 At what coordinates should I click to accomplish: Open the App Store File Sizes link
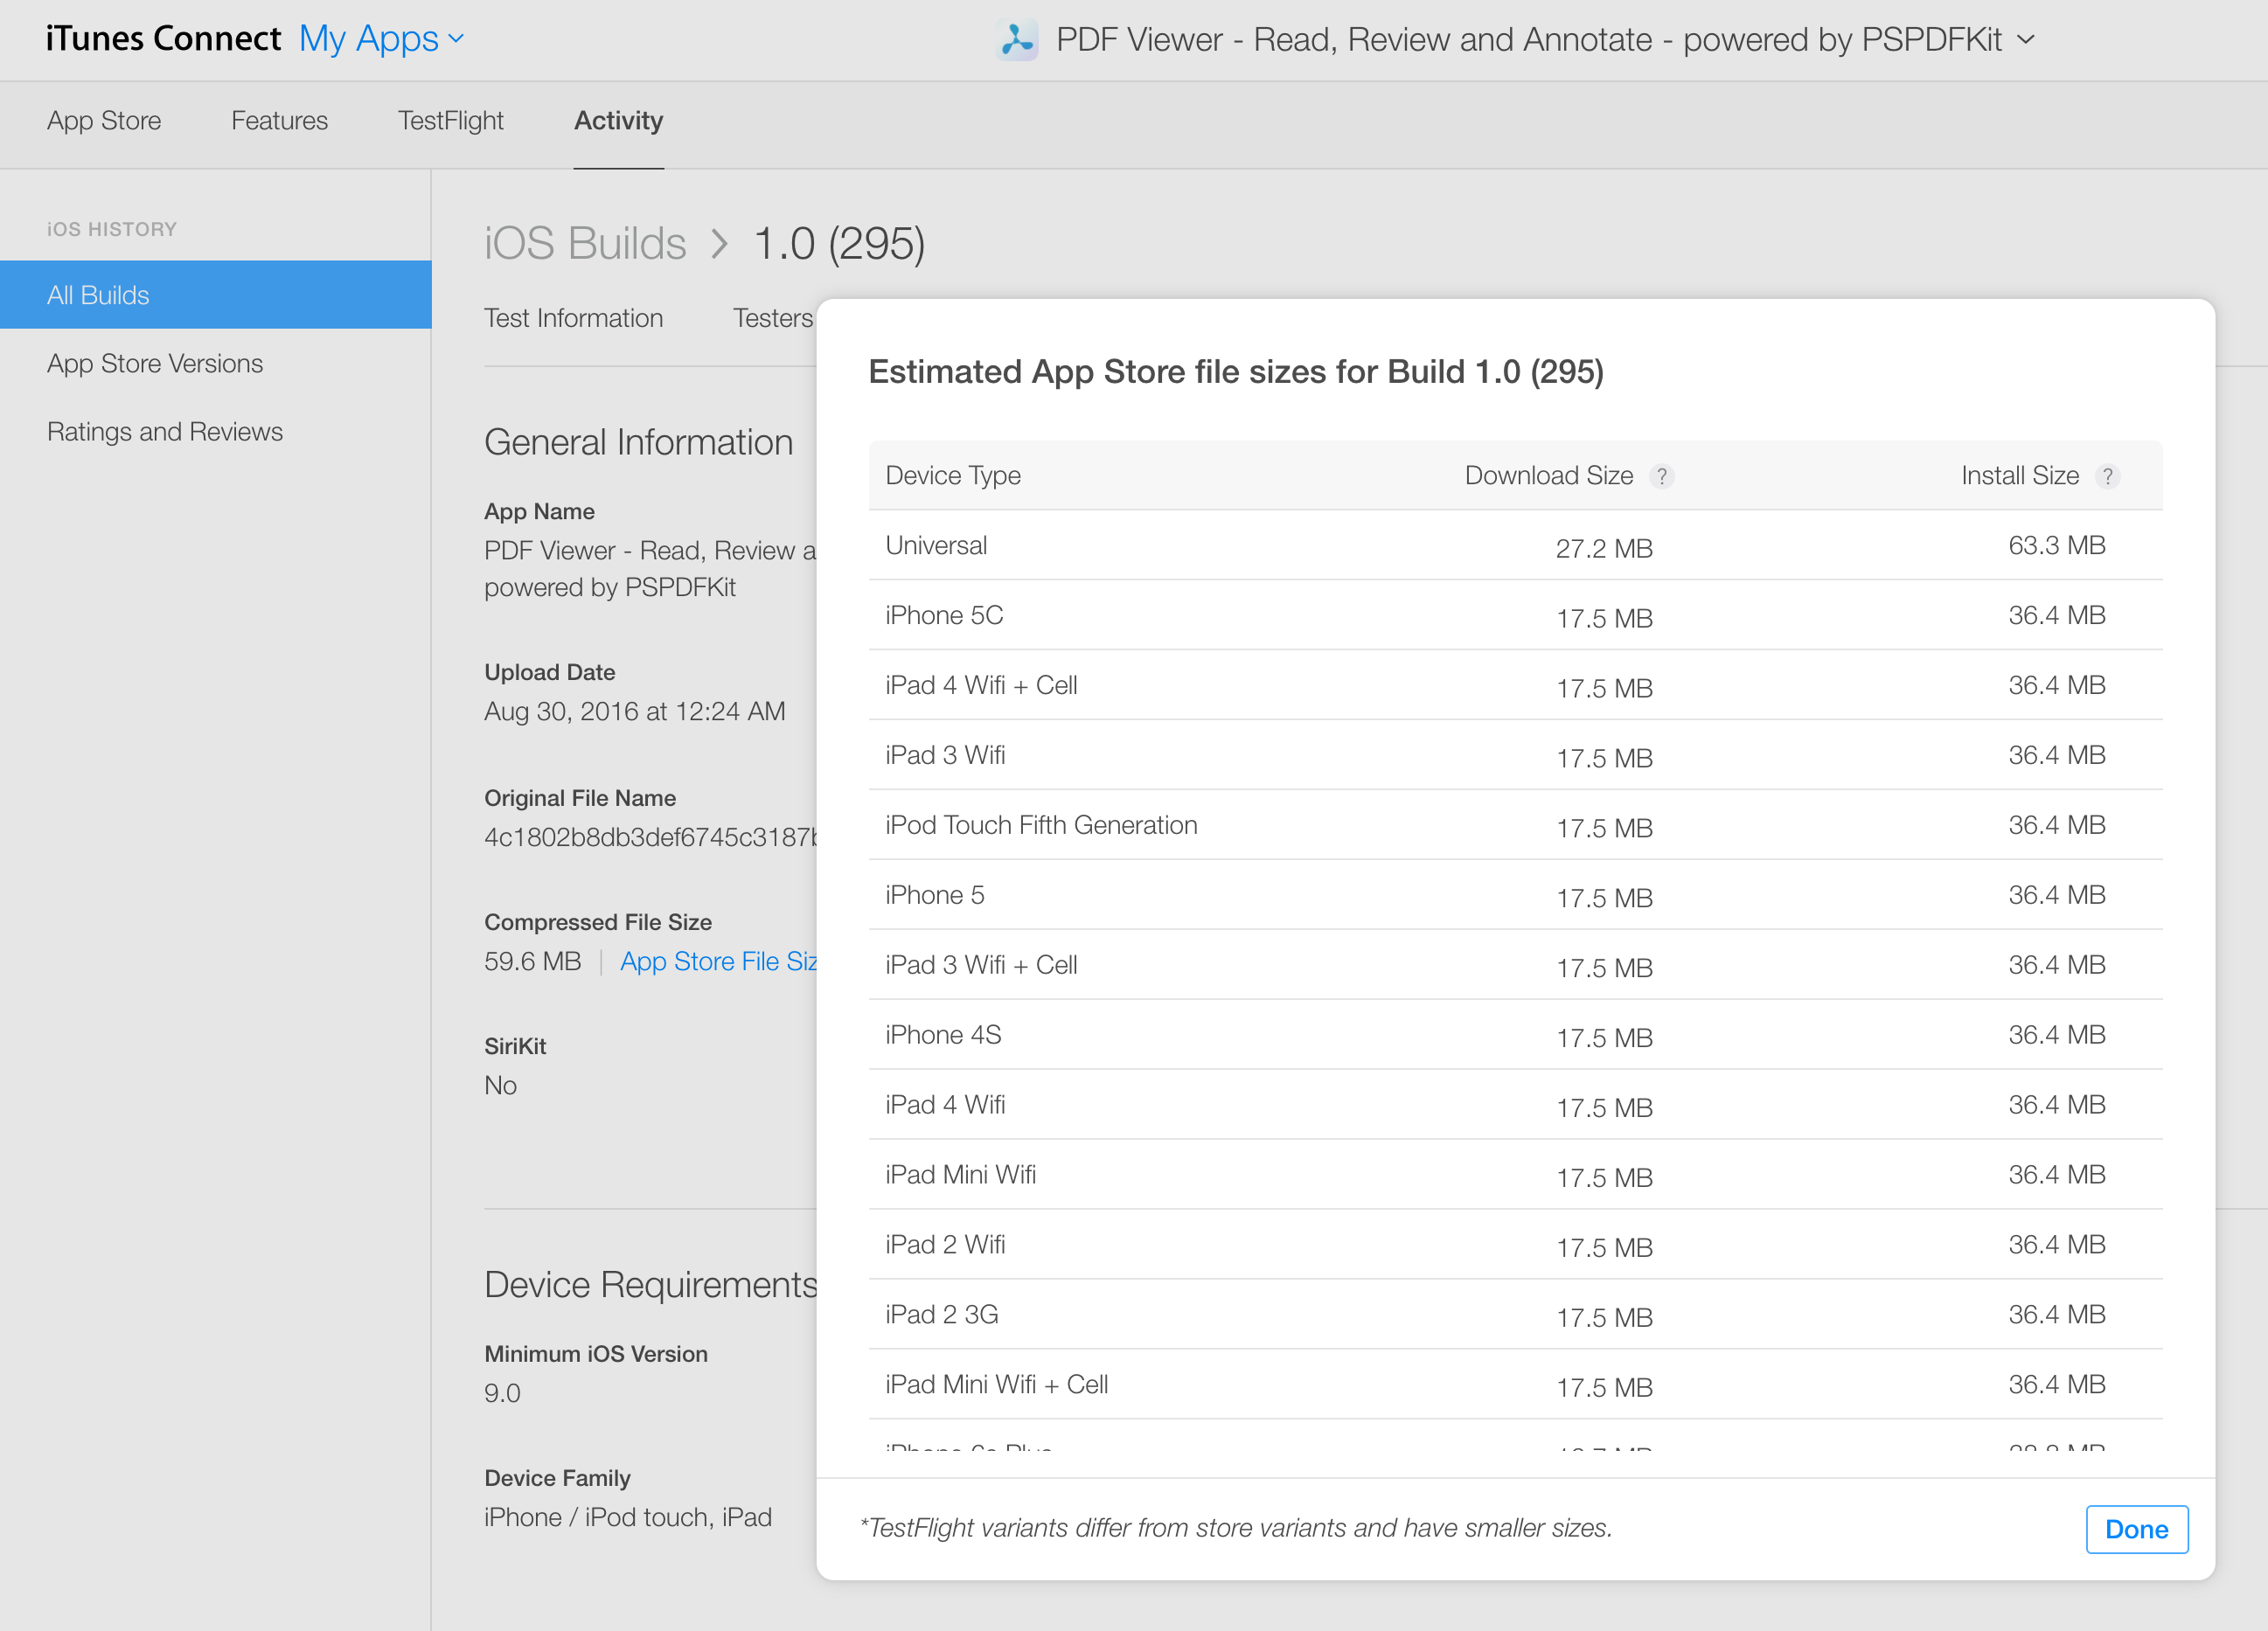tap(720, 961)
